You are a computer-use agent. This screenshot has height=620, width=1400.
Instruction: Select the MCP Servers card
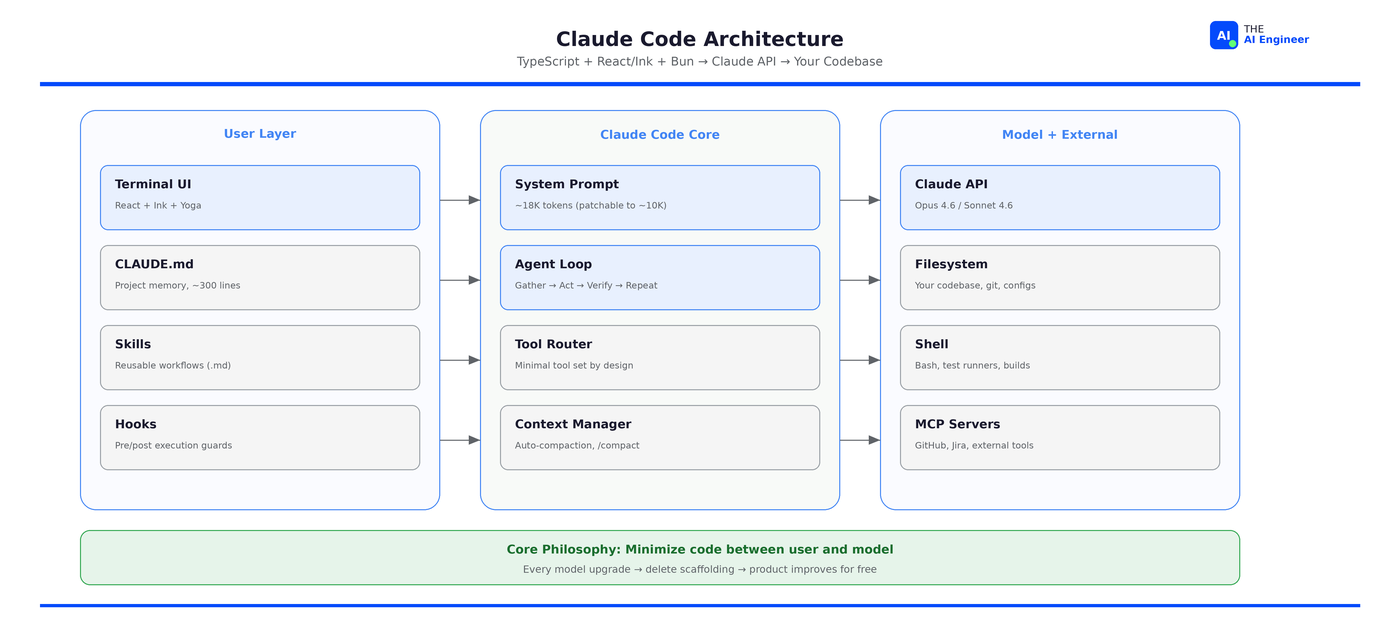click(x=1060, y=438)
